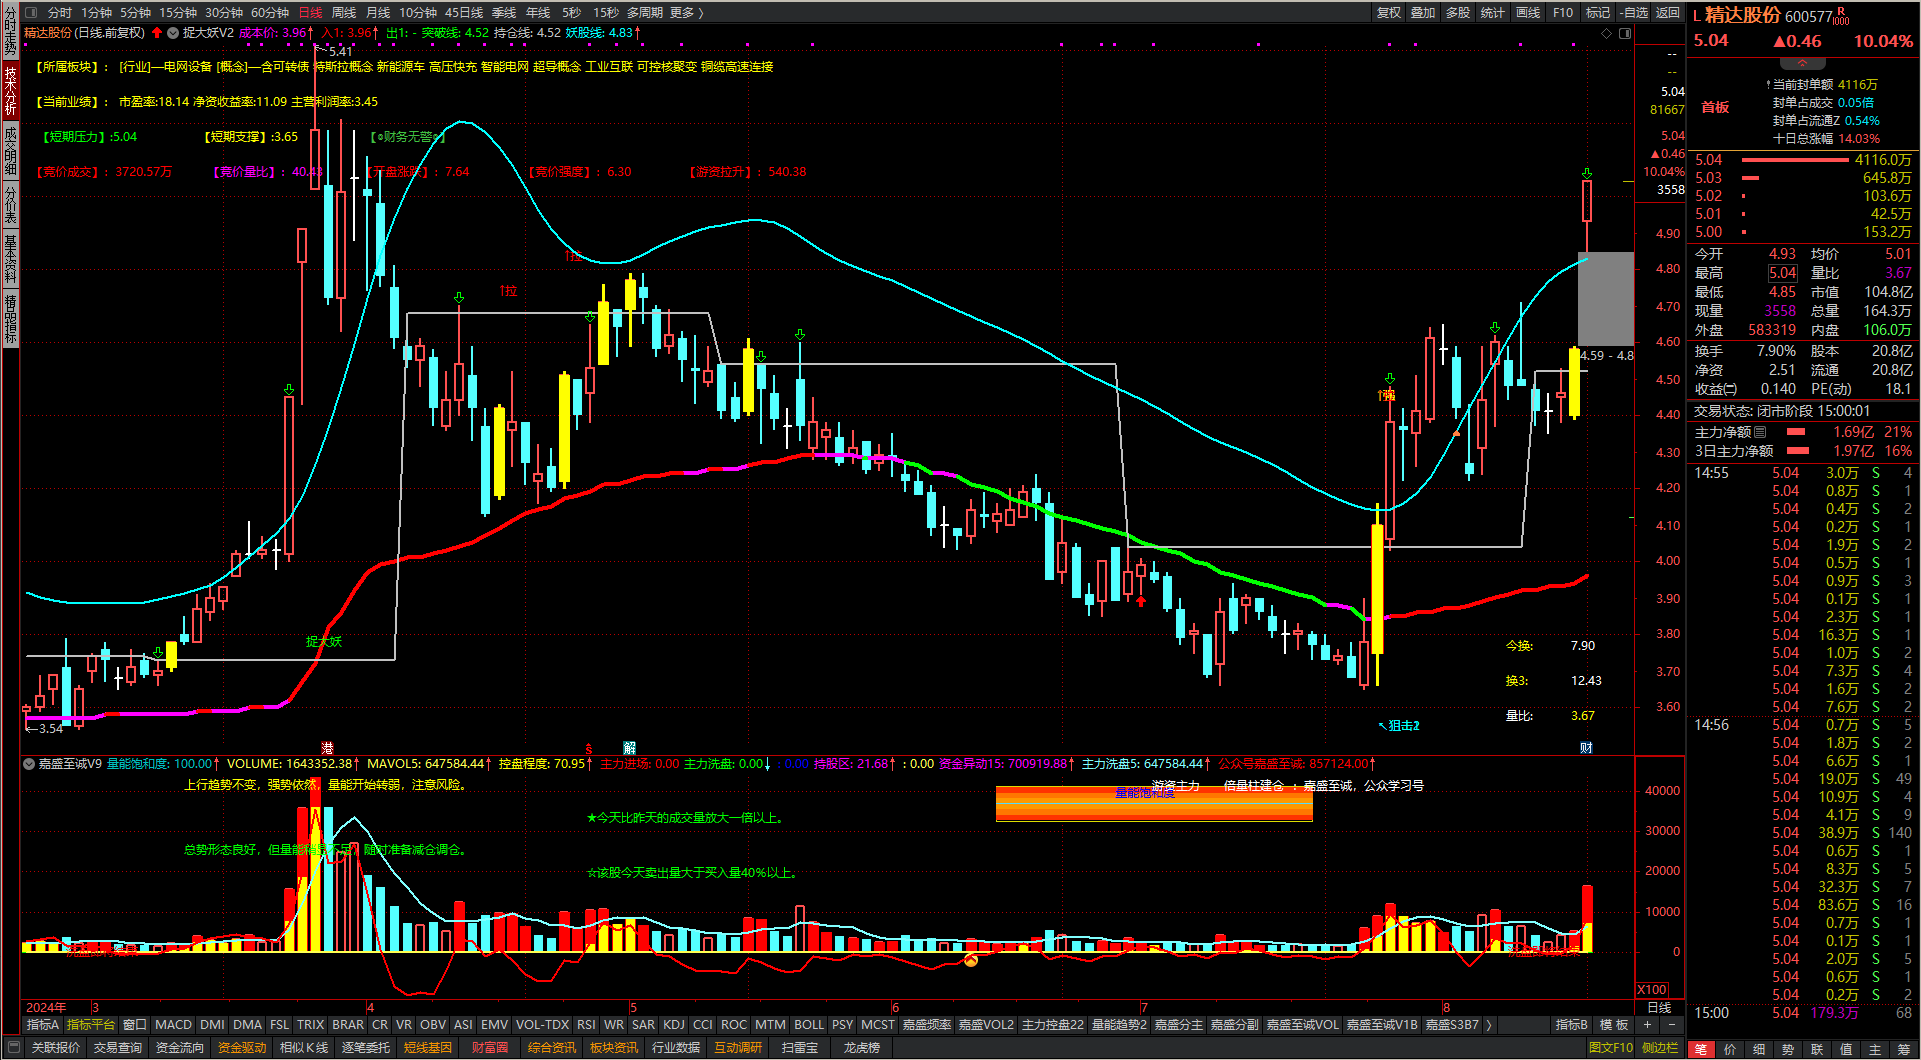Click the green 狙击2 signal marker
Image resolution: width=1921 pixels, height=1060 pixels.
point(1400,726)
